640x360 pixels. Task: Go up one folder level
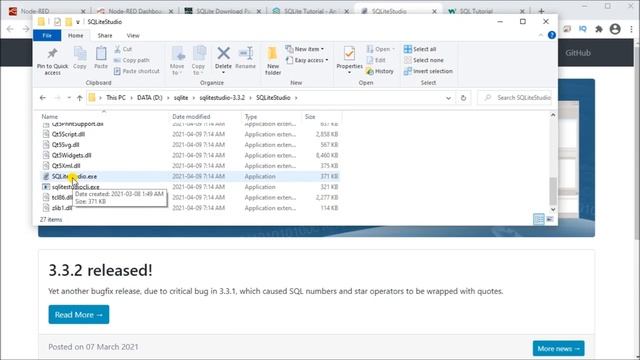80,98
